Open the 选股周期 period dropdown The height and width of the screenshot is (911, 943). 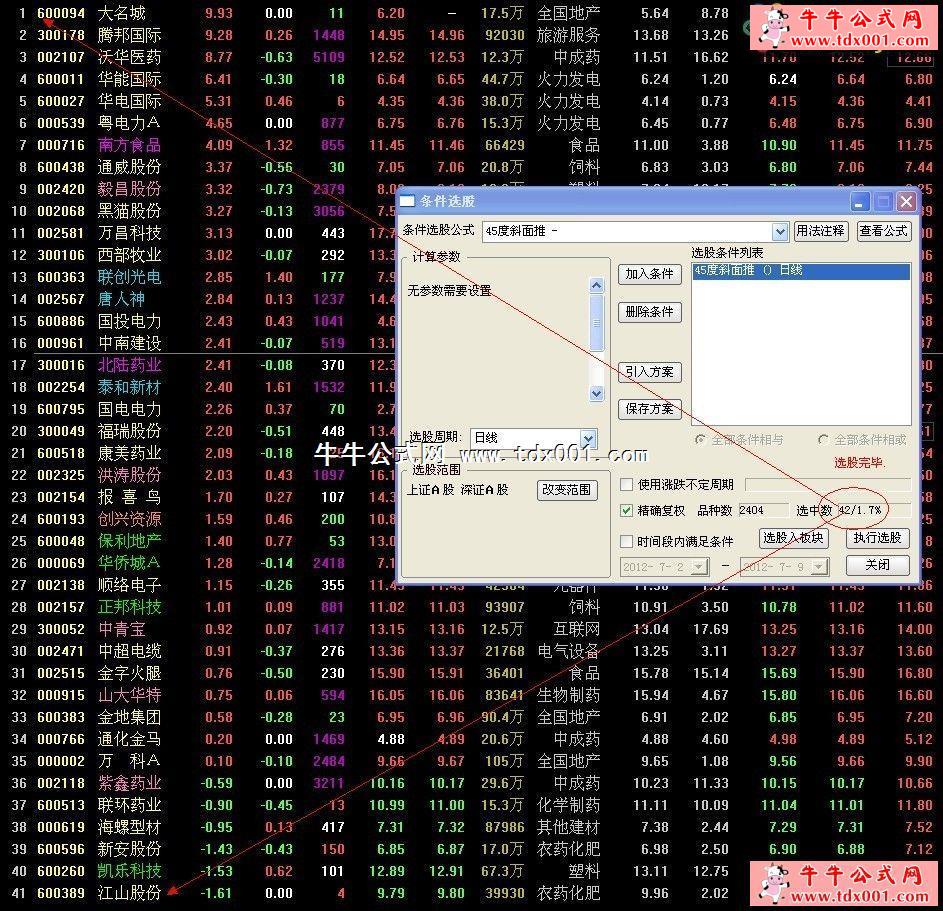coord(588,438)
